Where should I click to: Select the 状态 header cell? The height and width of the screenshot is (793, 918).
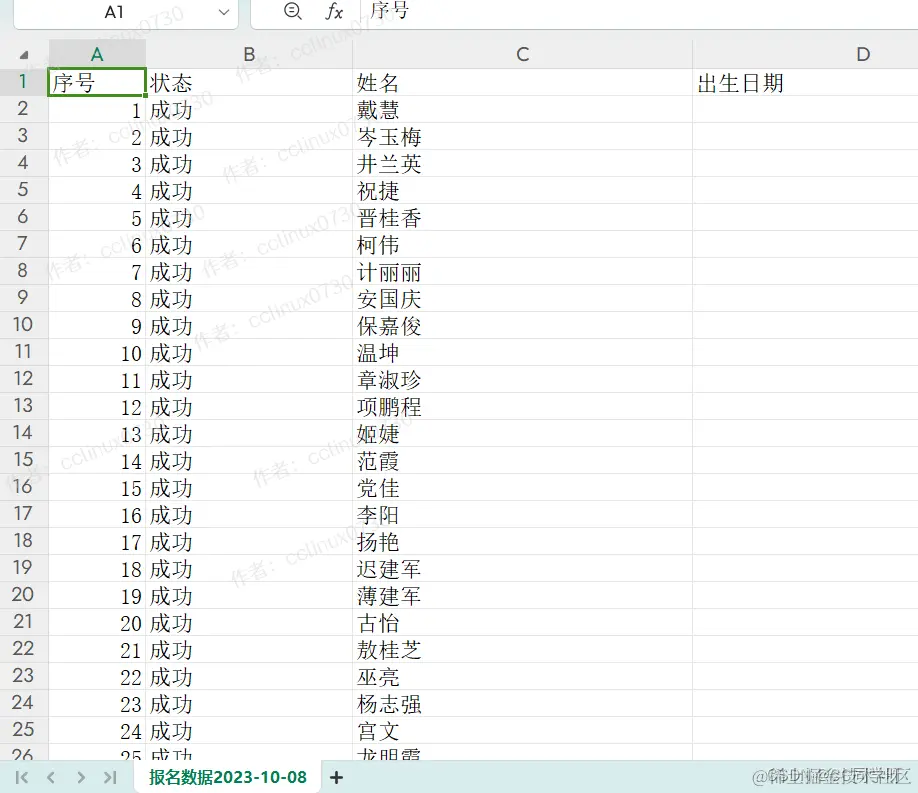(249, 83)
